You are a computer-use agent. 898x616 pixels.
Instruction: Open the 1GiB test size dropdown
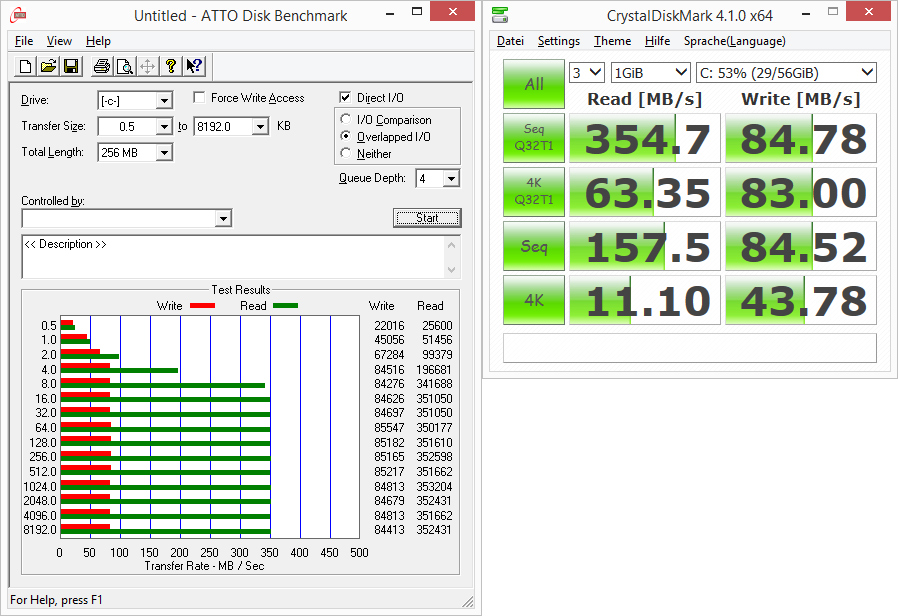(651, 73)
